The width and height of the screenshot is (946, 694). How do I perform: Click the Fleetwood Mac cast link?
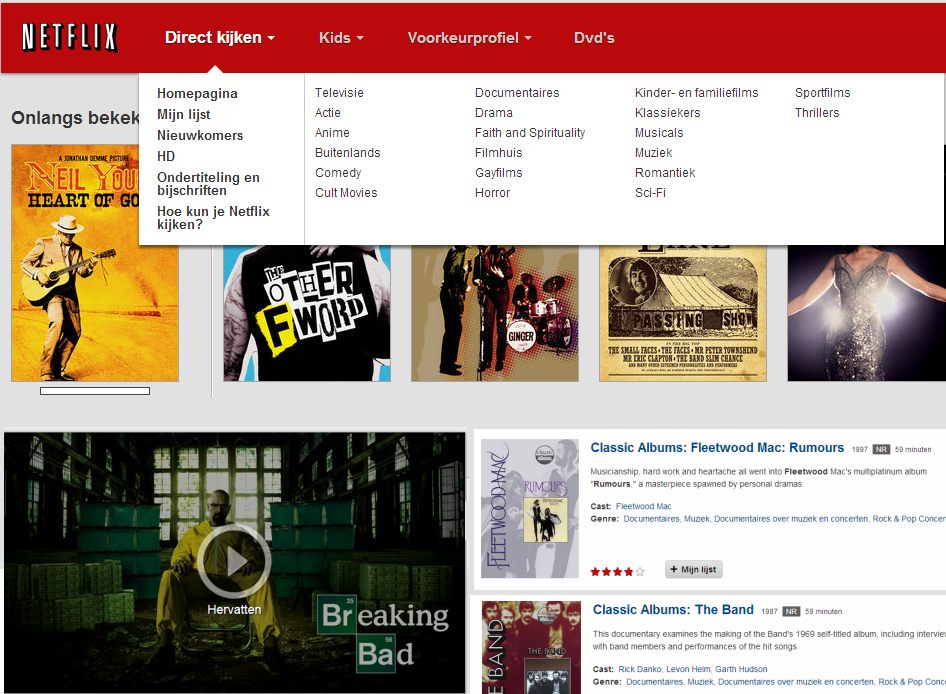coord(643,506)
